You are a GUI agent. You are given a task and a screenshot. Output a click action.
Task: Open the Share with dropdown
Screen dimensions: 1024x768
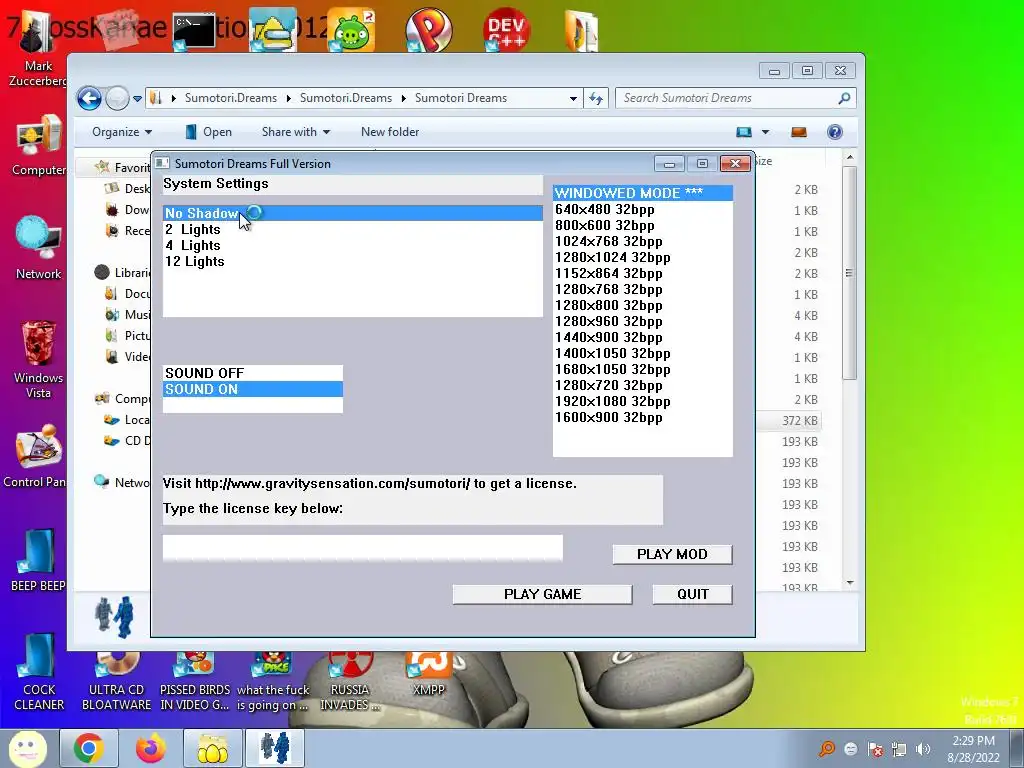[x=296, y=132]
